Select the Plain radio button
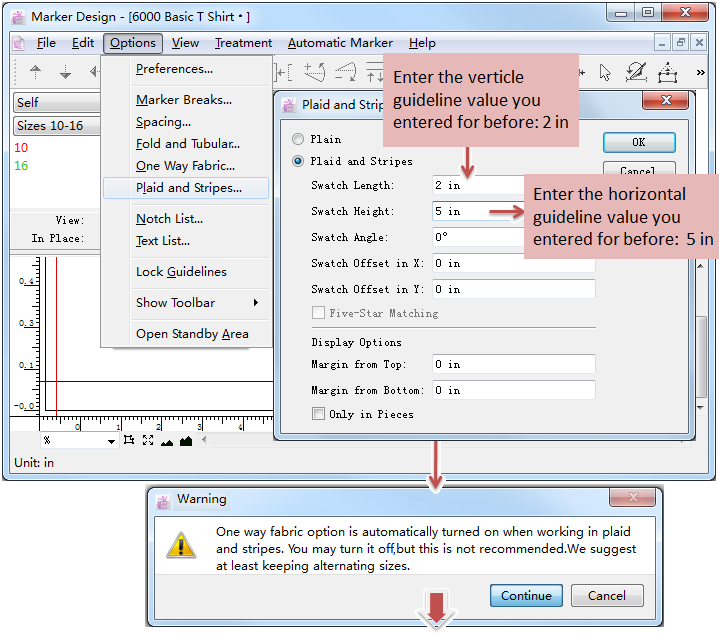 click(298, 139)
